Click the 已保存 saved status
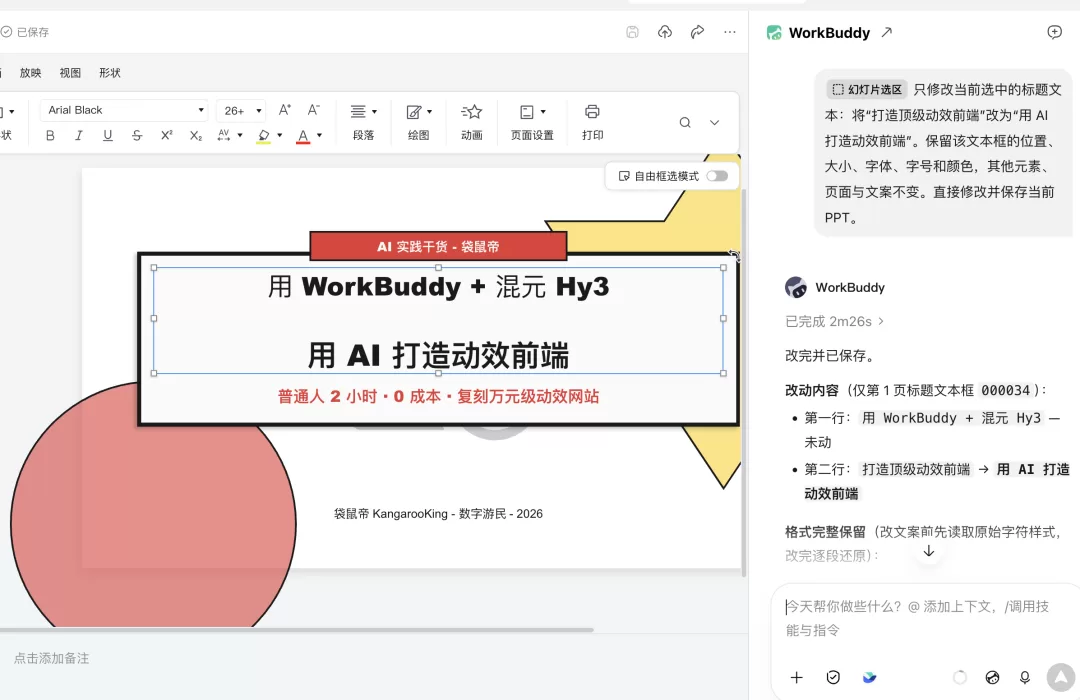This screenshot has width=1080, height=700. 25,32
